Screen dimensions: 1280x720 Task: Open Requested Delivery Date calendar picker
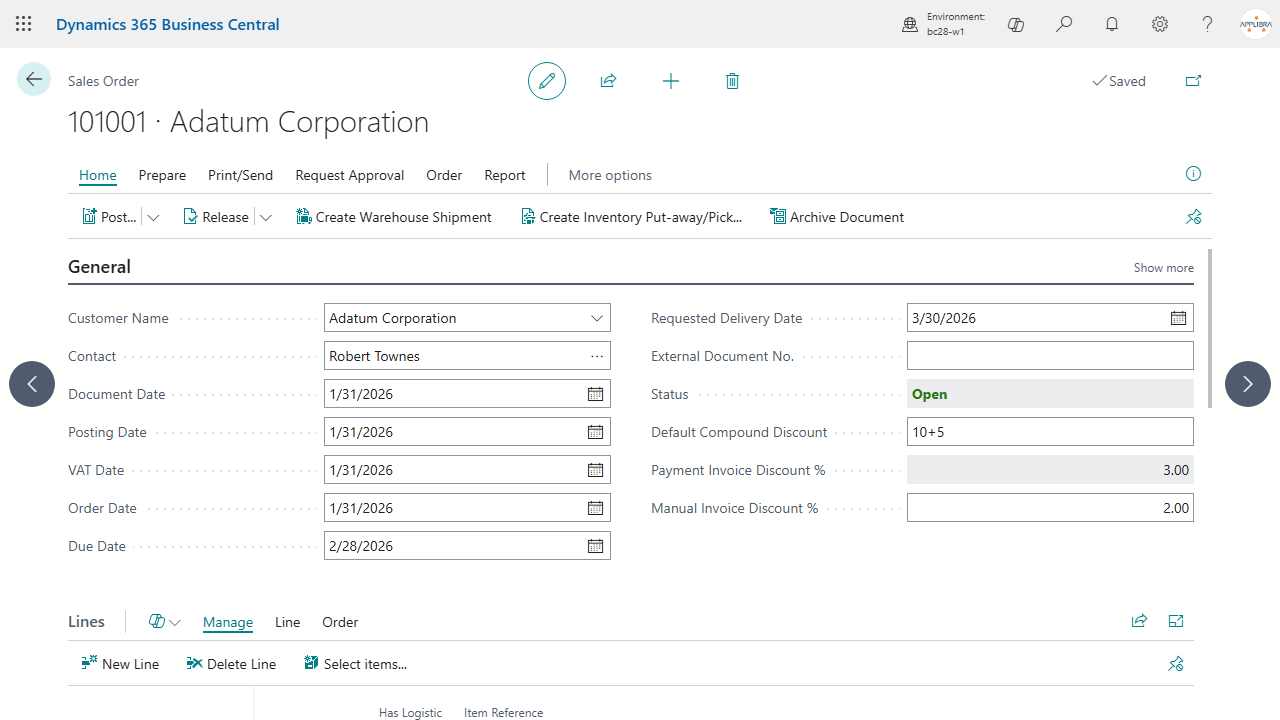tap(1178, 318)
